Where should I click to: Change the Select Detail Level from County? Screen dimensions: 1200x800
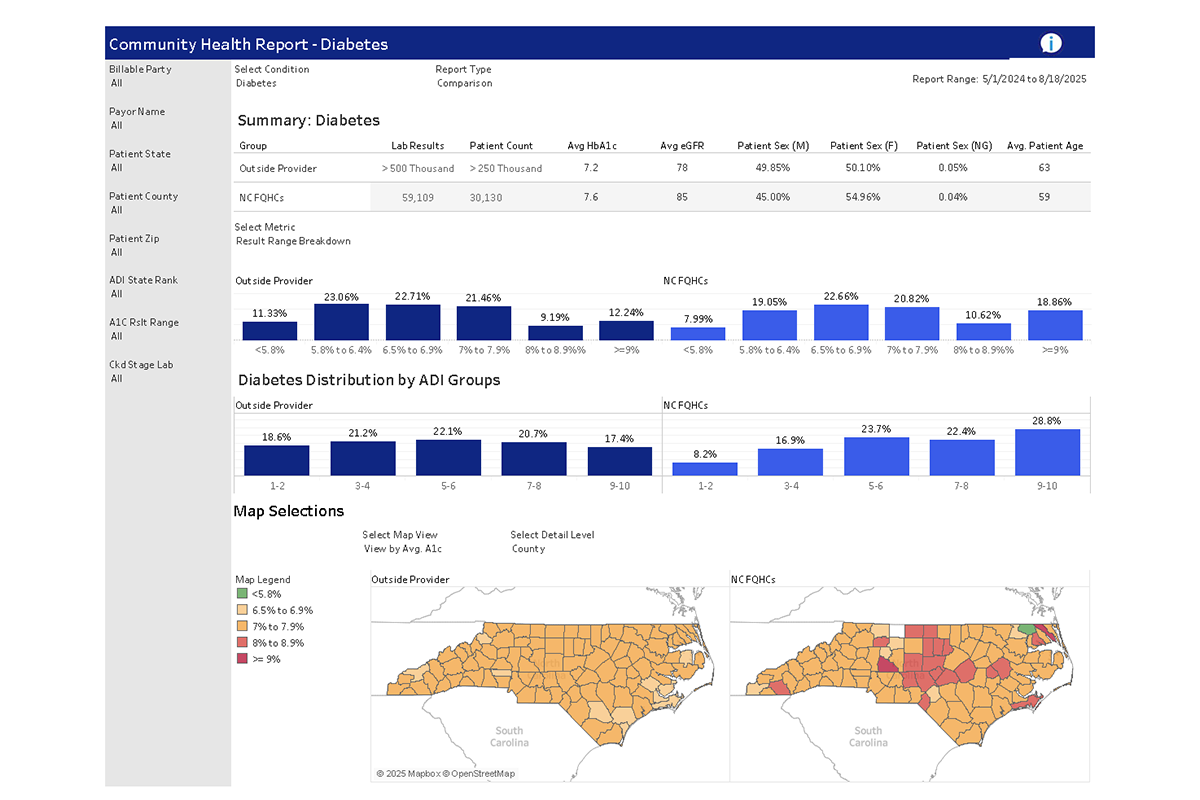click(528, 548)
